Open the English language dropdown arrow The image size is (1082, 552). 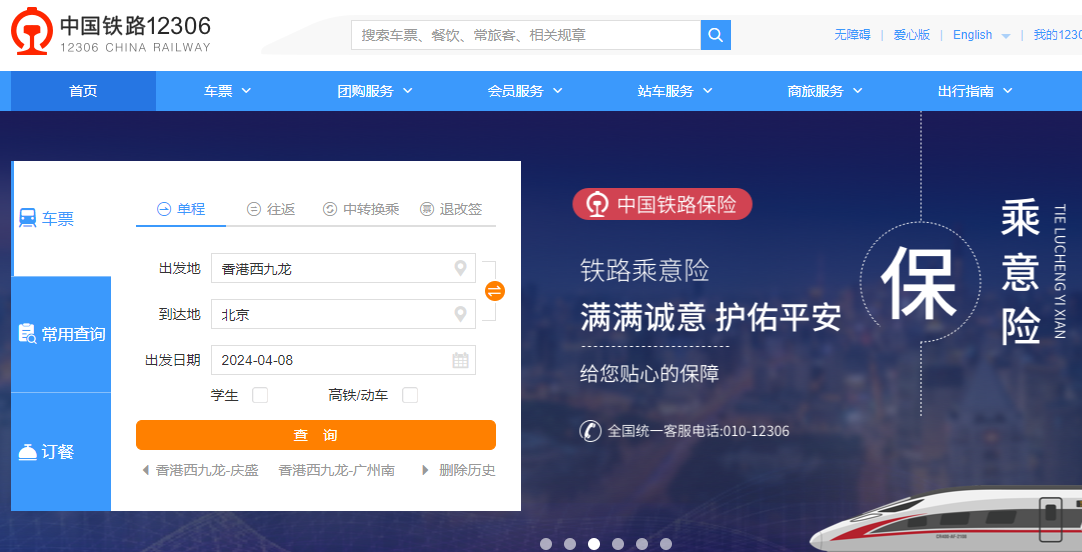1005,37
